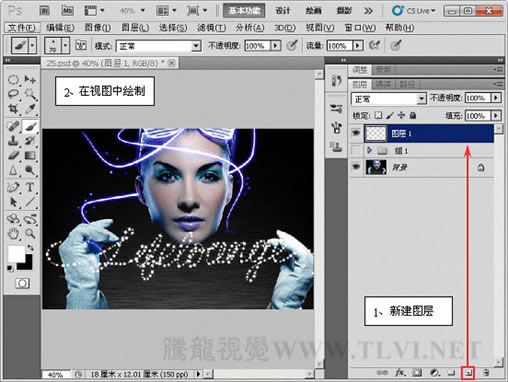
Task: Select the Horizontal Type tool
Action: pos(30,187)
